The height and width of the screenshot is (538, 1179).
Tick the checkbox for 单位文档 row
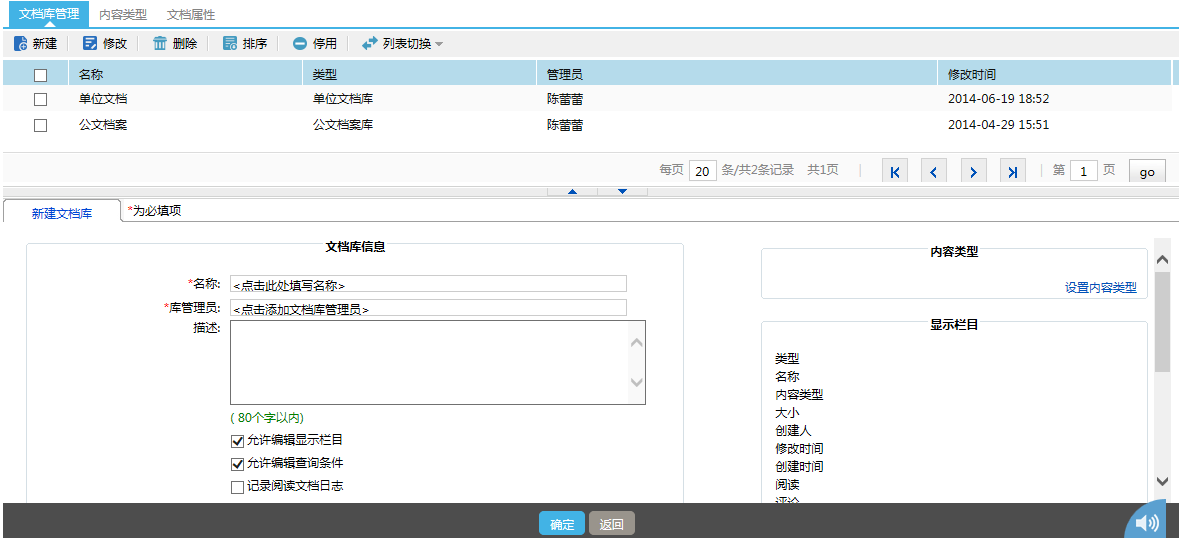pyautogui.click(x=41, y=100)
